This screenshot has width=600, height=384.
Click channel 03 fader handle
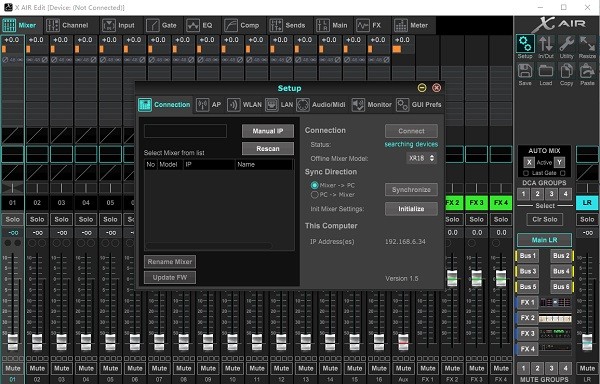pyautogui.click(x=62, y=342)
